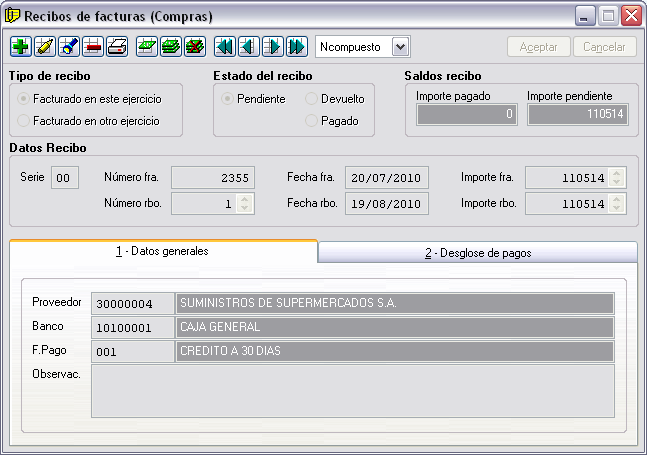
Task: Select the 'Pendiente' status radio button
Action: click(x=227, y=99)
